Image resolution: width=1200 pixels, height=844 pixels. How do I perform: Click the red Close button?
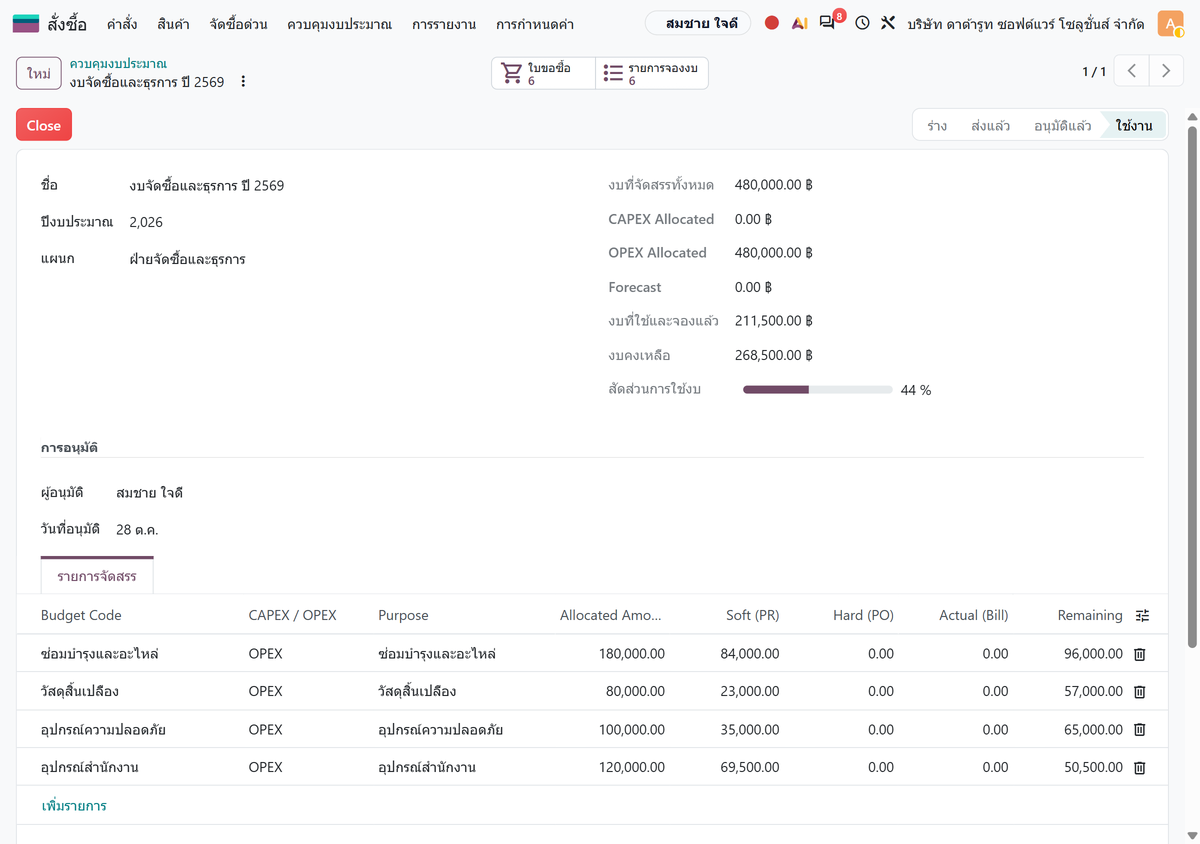pos(44,125)
